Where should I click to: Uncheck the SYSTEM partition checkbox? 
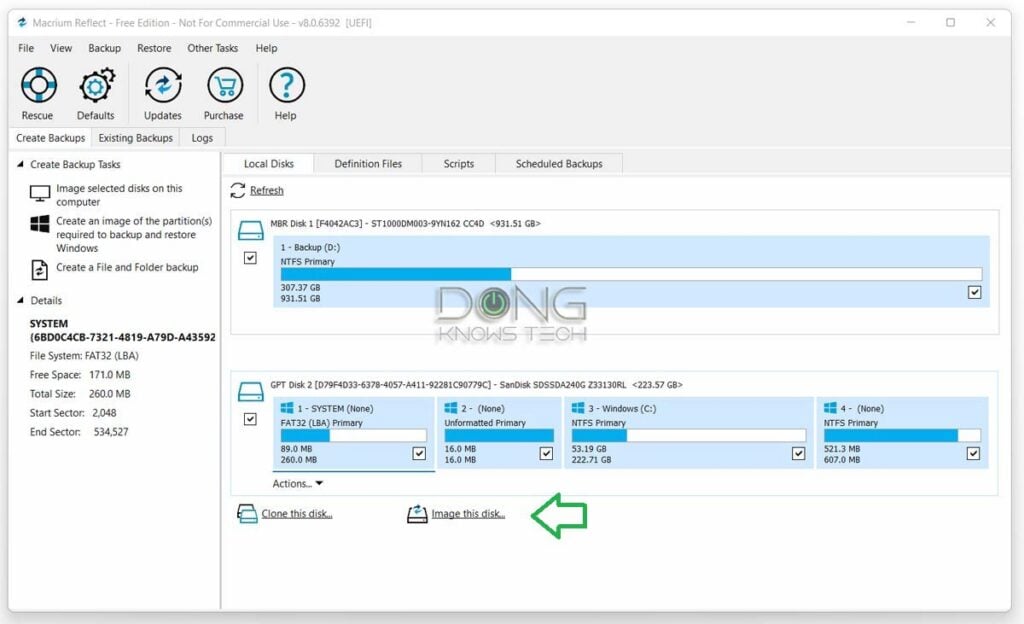419,453
